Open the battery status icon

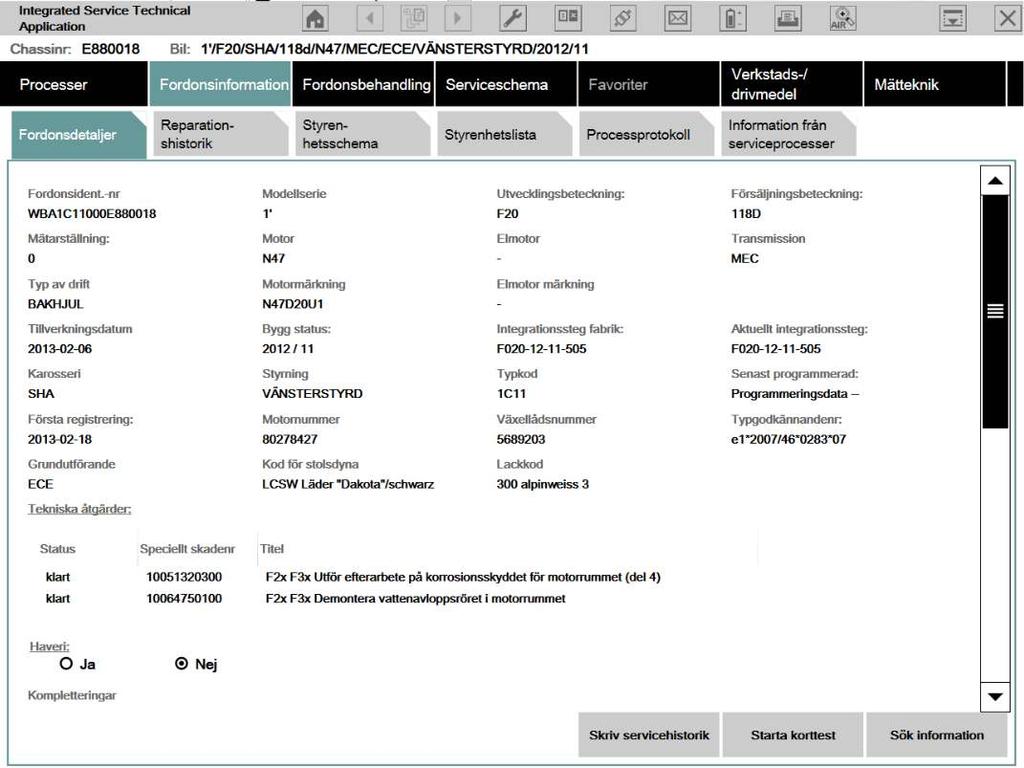click(x=732, y=18)
